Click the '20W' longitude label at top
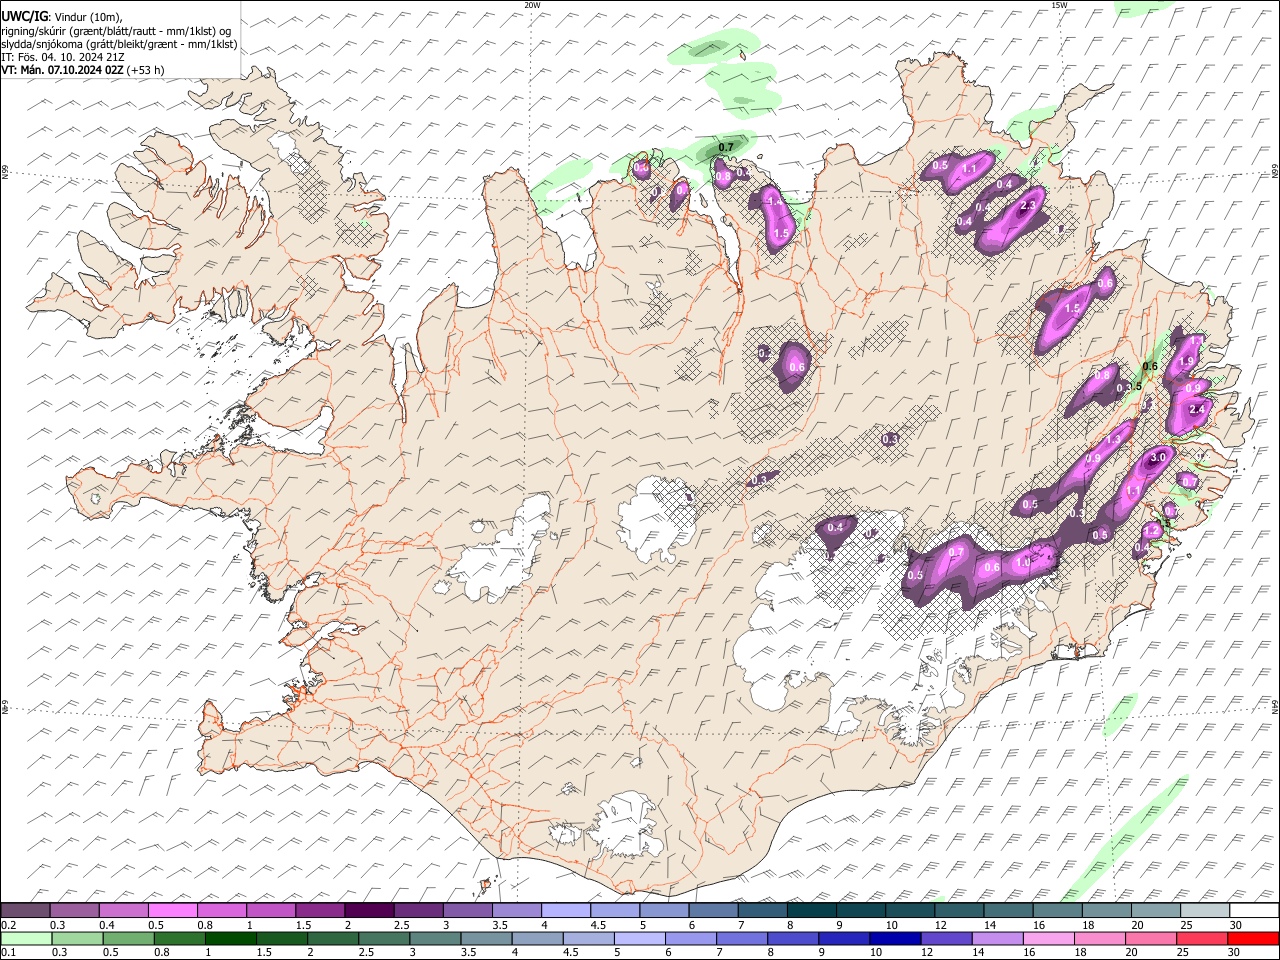The height and width of the screenshot is (960, 1280). coord(532,5)
